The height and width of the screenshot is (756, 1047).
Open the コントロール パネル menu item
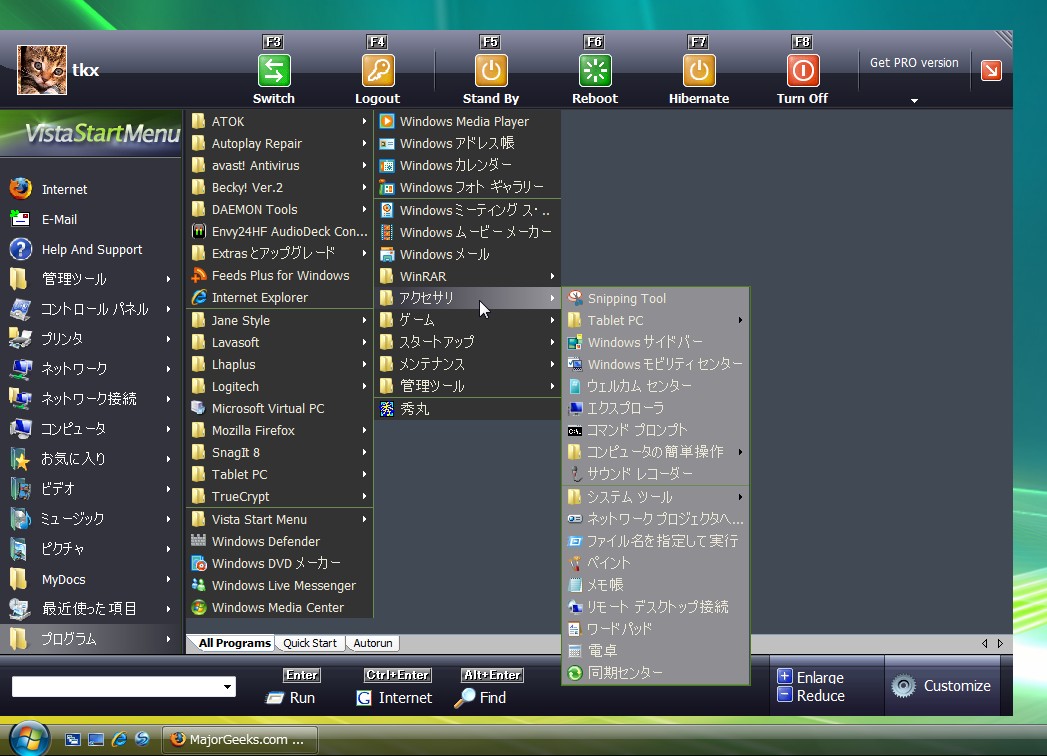[91, 309]
